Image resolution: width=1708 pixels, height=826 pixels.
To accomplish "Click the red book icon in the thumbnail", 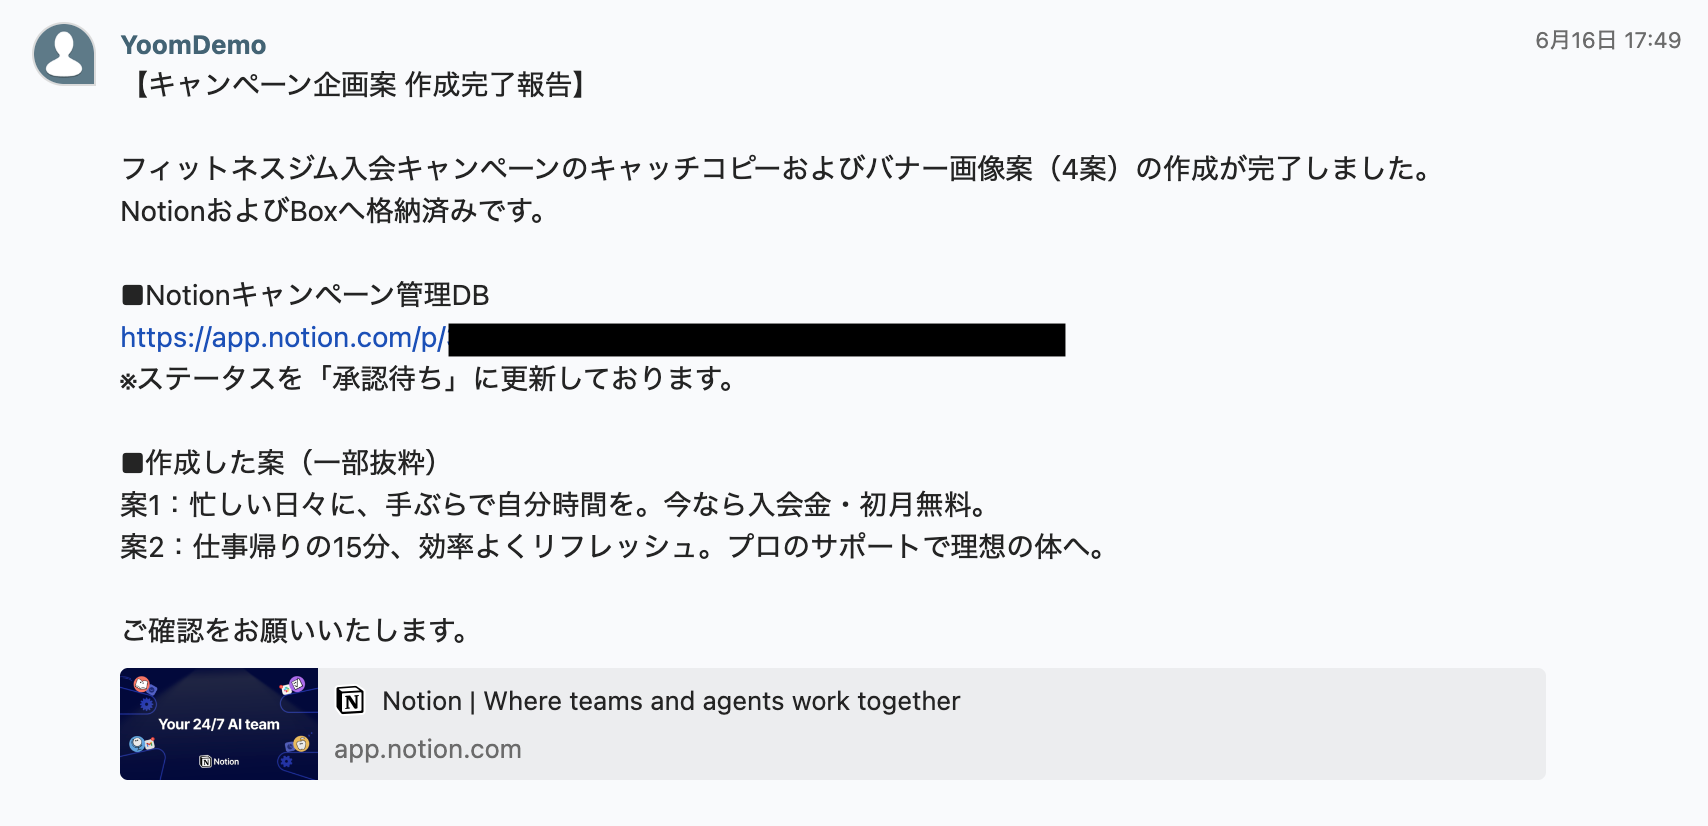I will tap(142, 684).
